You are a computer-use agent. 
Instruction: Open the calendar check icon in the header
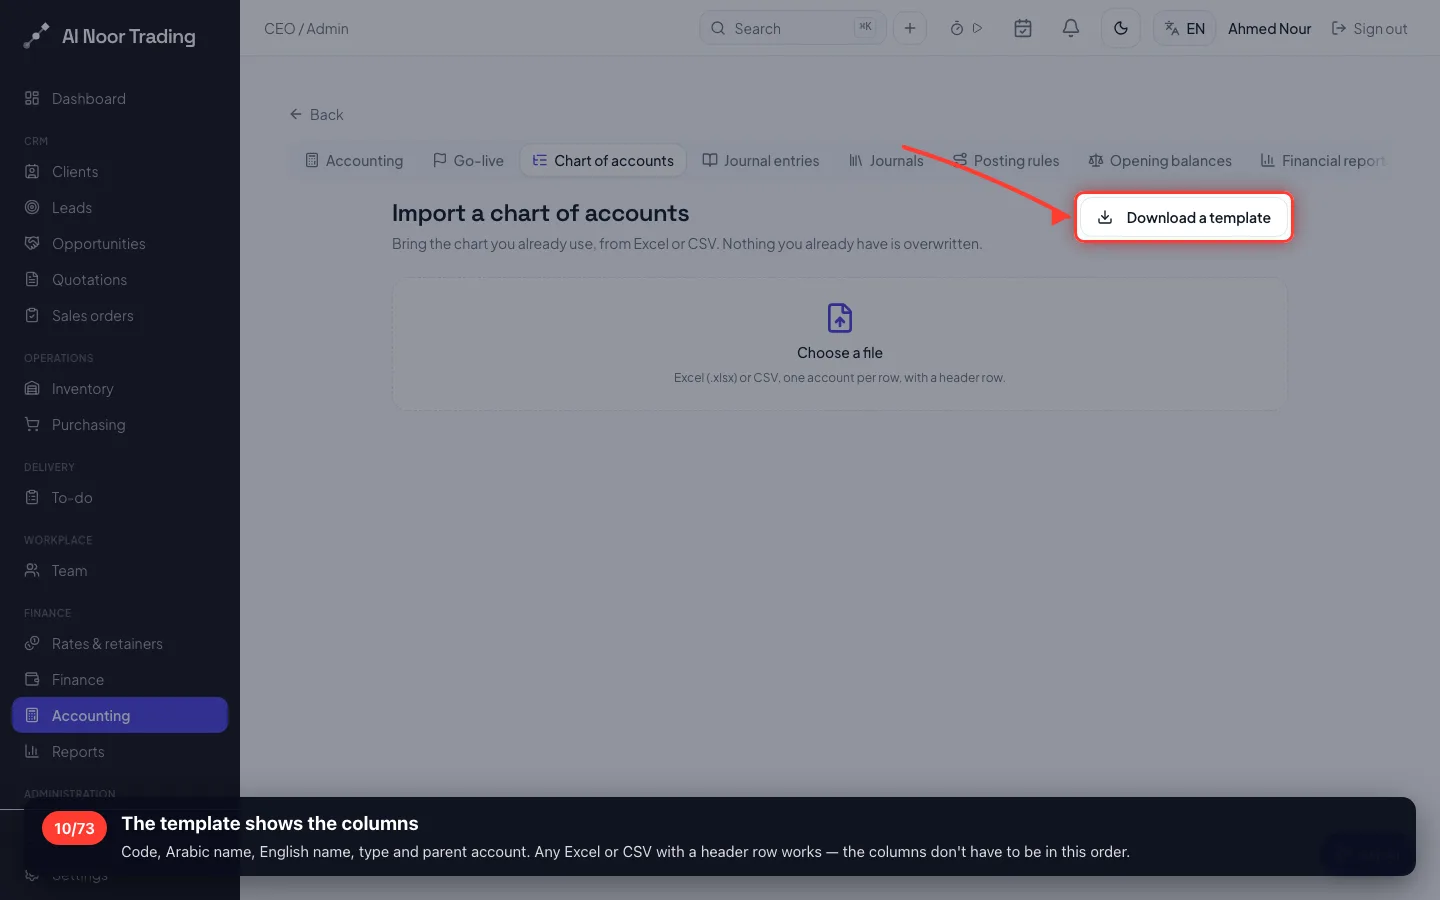click(1022, 28)
